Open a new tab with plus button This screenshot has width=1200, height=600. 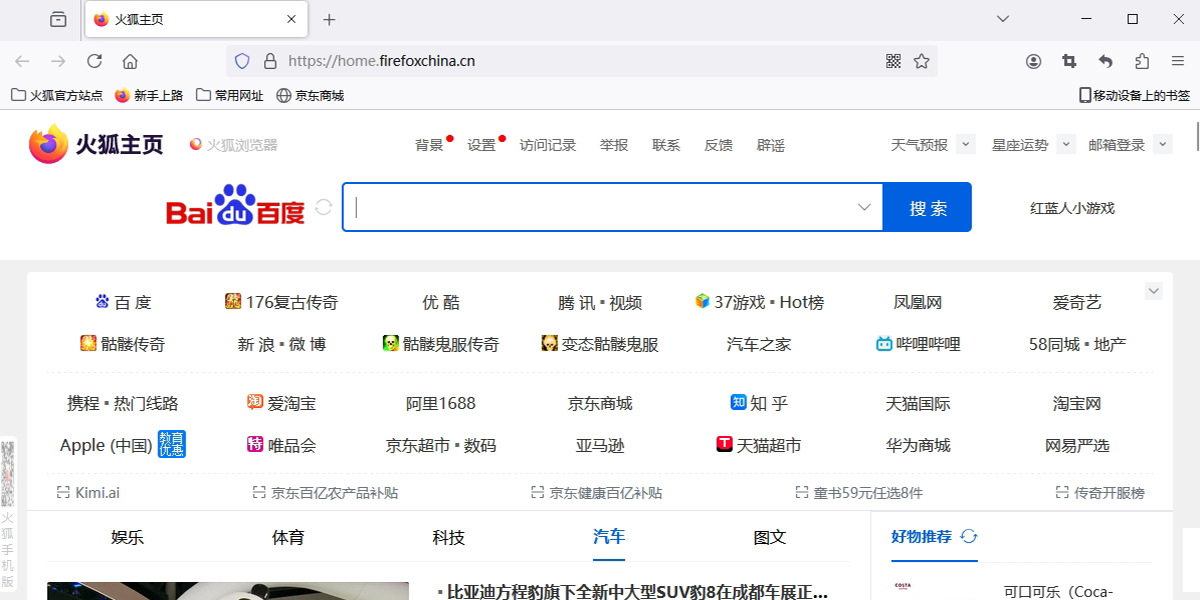coord(329,19)
